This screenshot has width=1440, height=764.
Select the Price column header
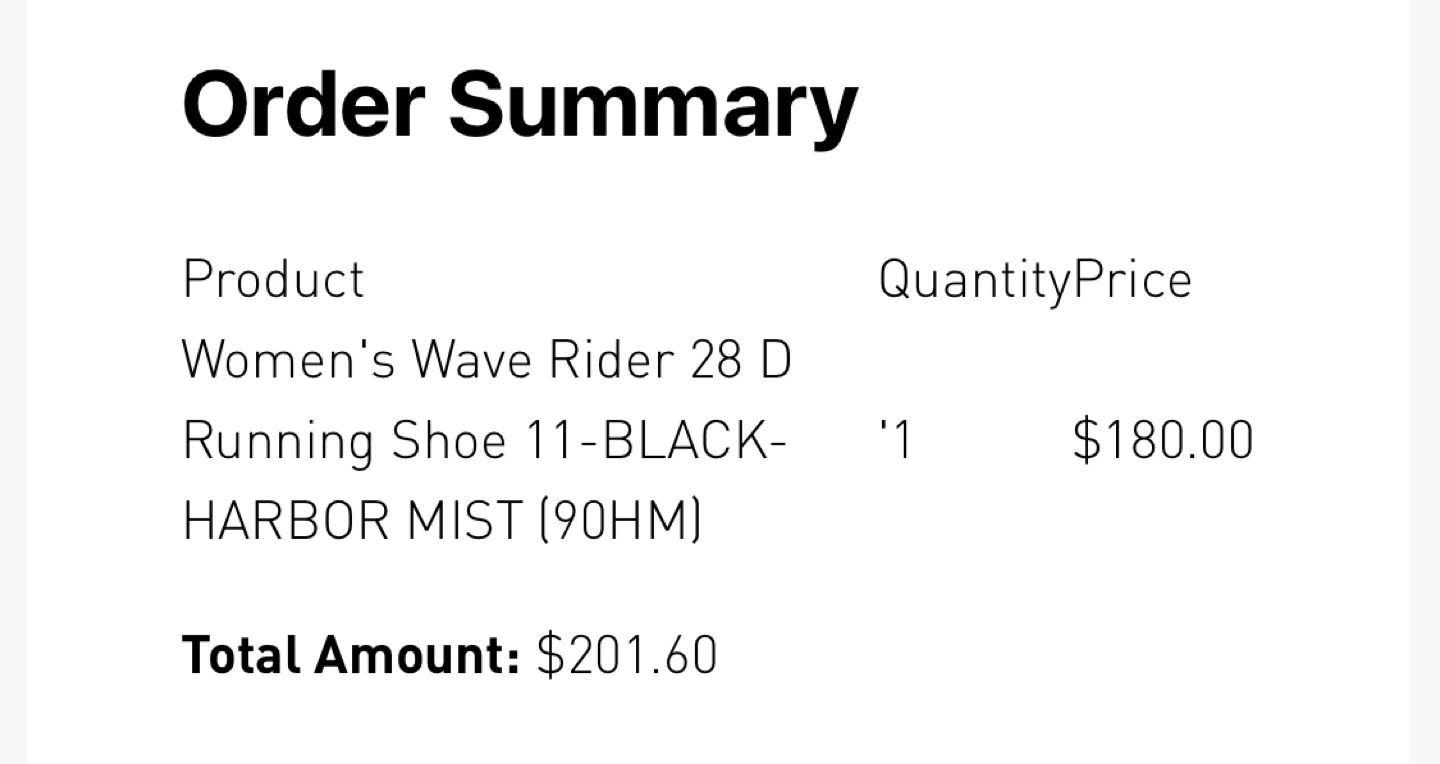pos(1133,280)
